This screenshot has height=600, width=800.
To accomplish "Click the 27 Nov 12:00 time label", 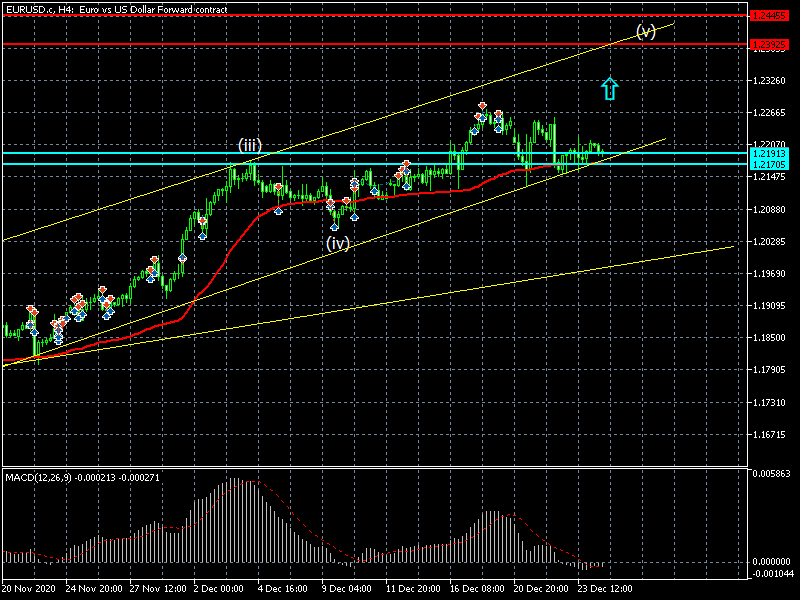I will pyautogui.click(x=156, y=589).
